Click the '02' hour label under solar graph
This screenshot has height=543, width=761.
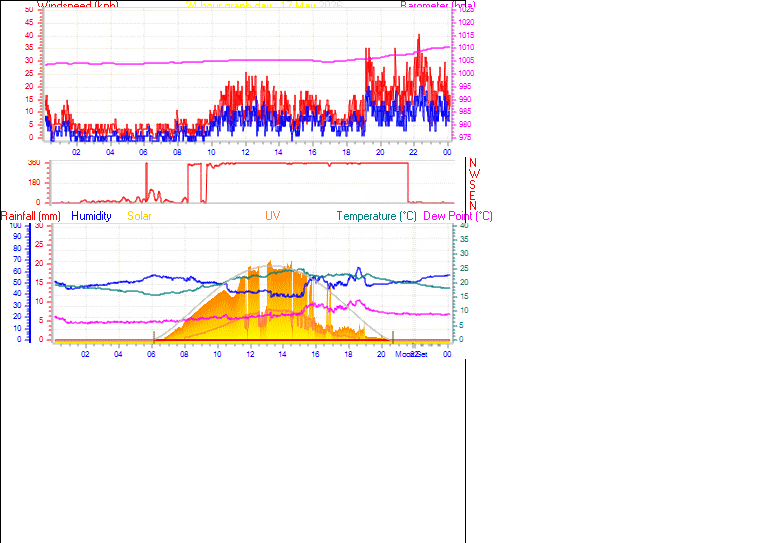click(x=85, y=354)
